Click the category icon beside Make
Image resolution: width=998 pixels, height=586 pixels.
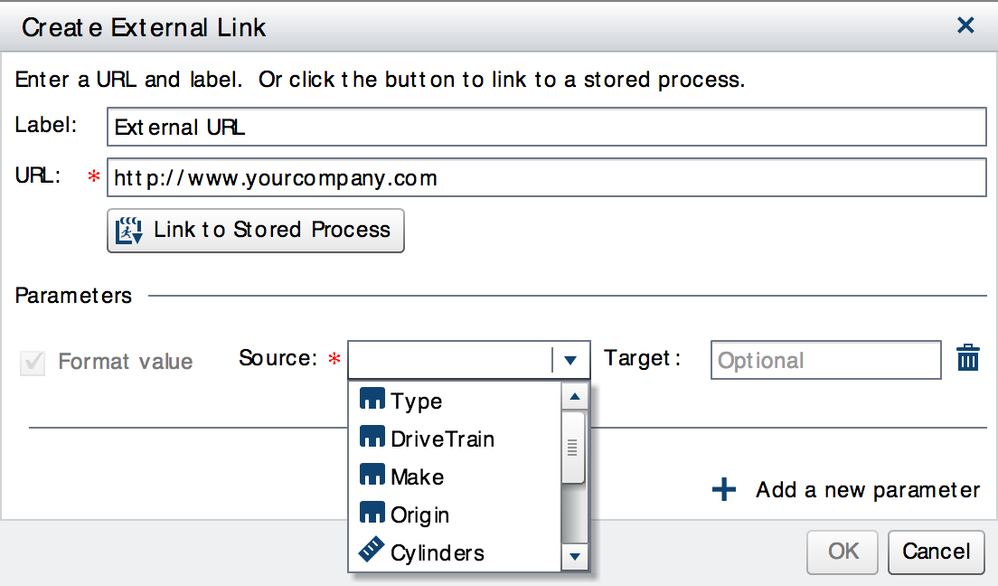[372, 477]
